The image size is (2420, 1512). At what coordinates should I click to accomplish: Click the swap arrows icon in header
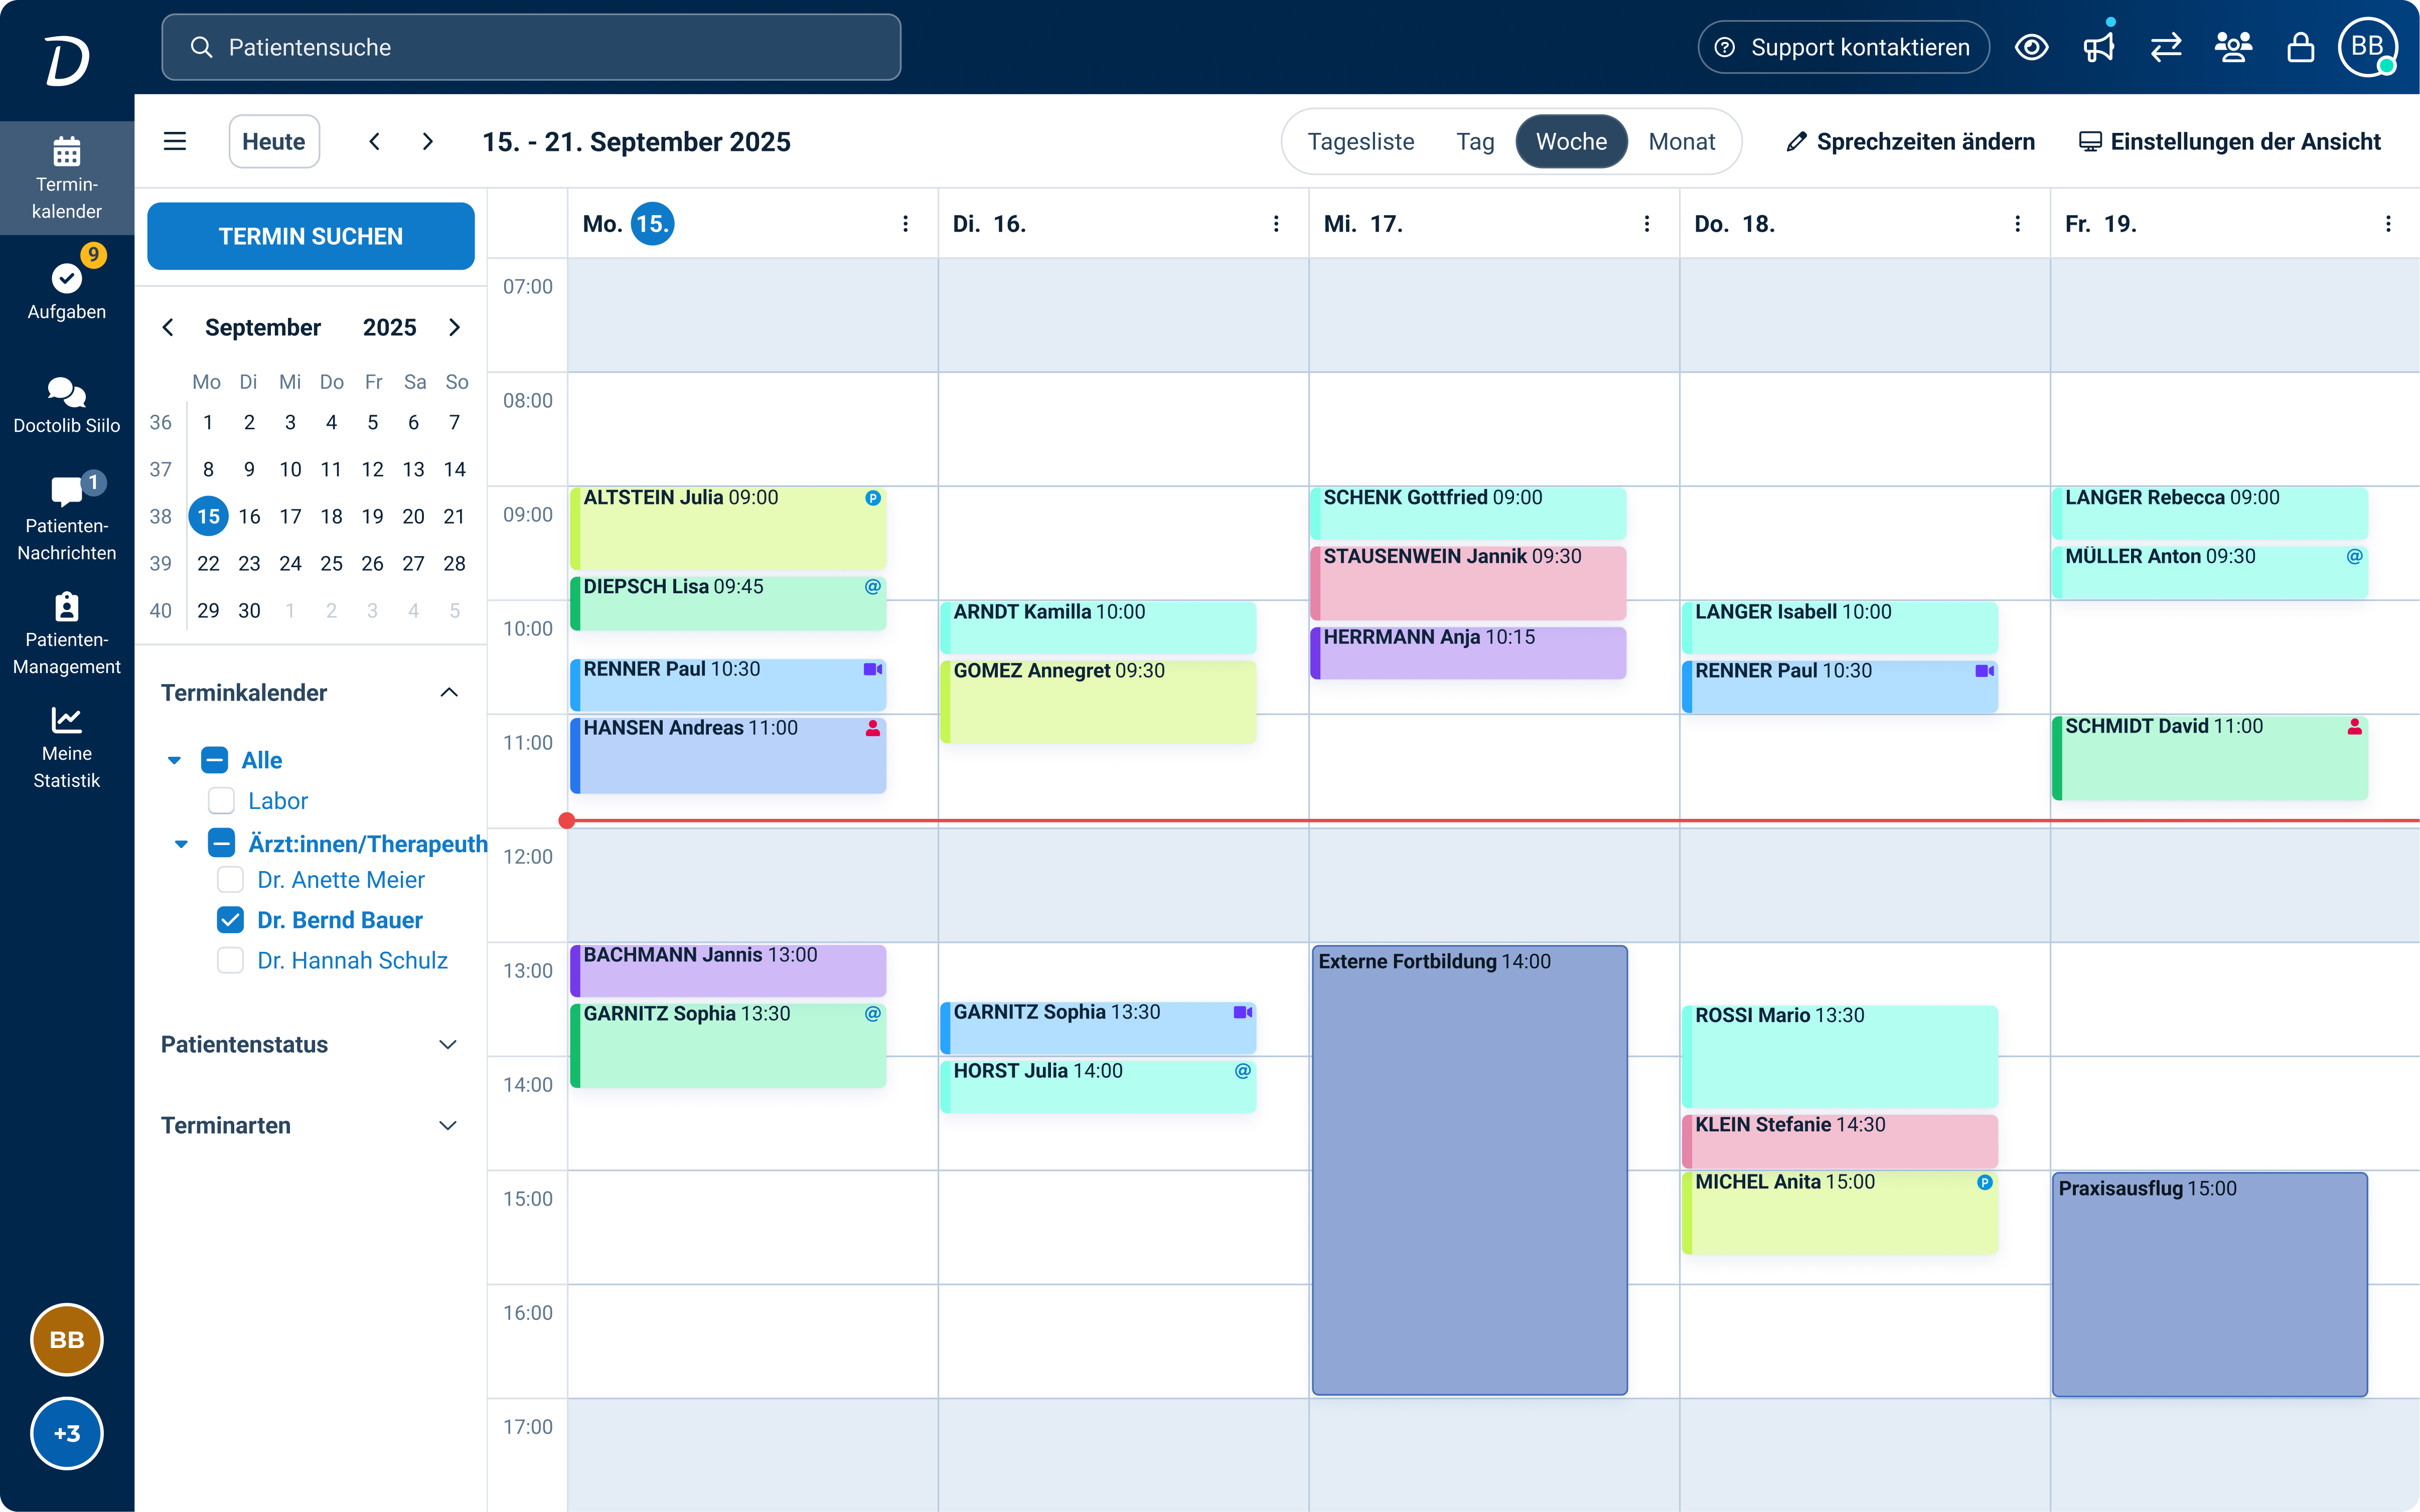[2165, 47]
